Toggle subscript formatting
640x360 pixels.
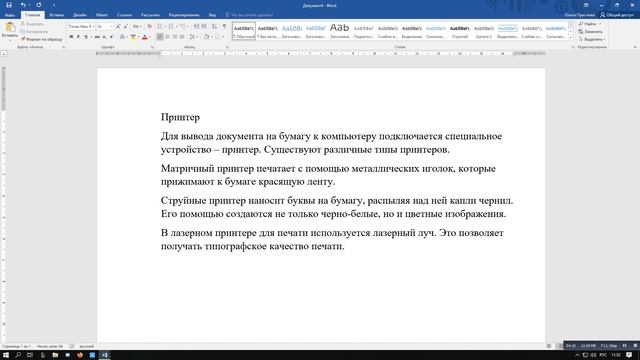pos(104,37)
